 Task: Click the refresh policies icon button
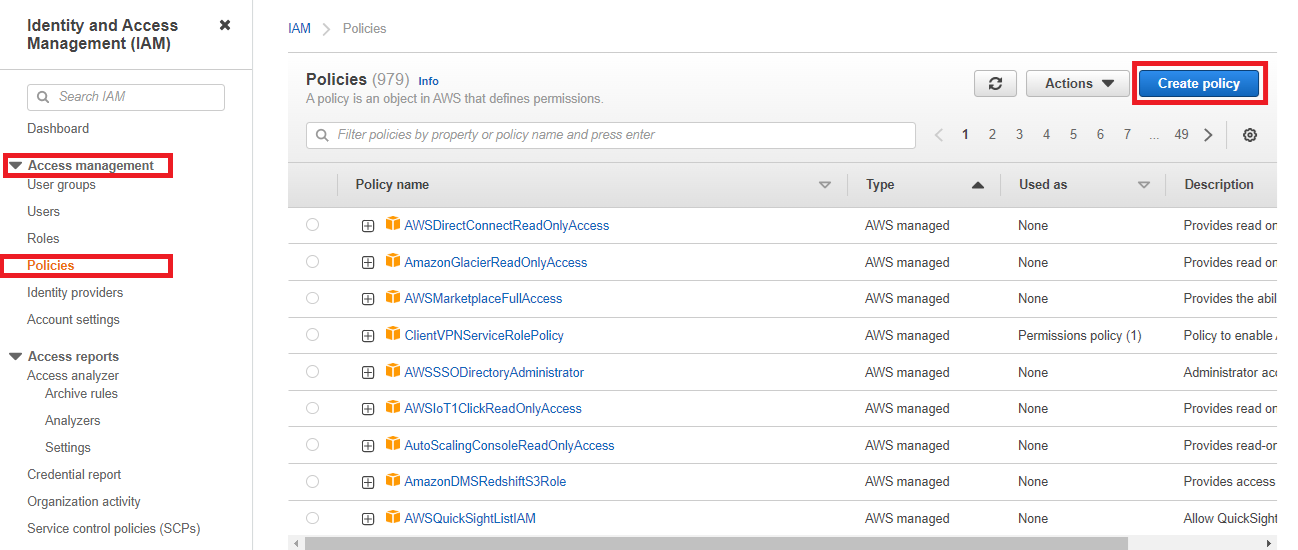click(995, 84)
